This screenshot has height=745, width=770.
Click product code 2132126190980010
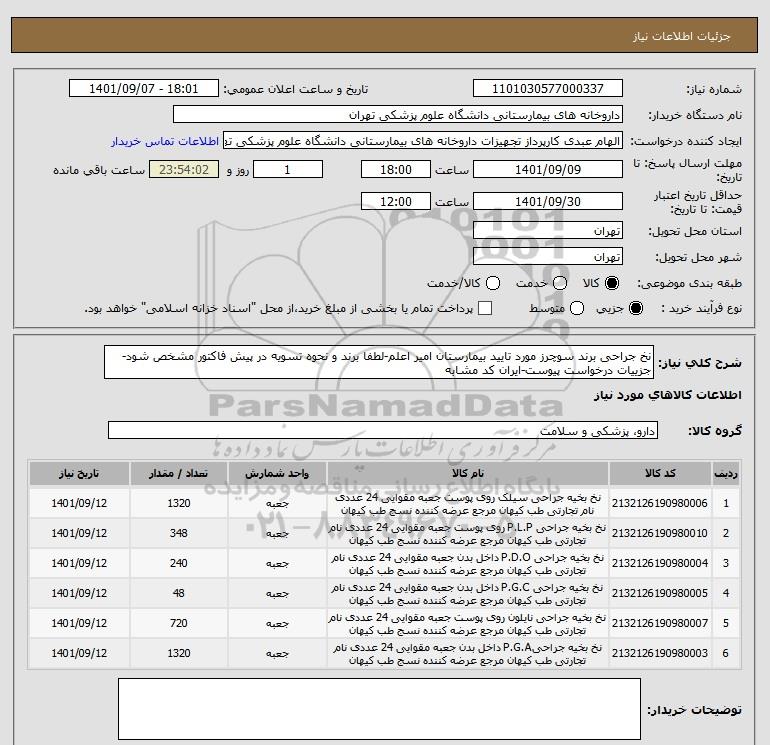click(660, 533)
